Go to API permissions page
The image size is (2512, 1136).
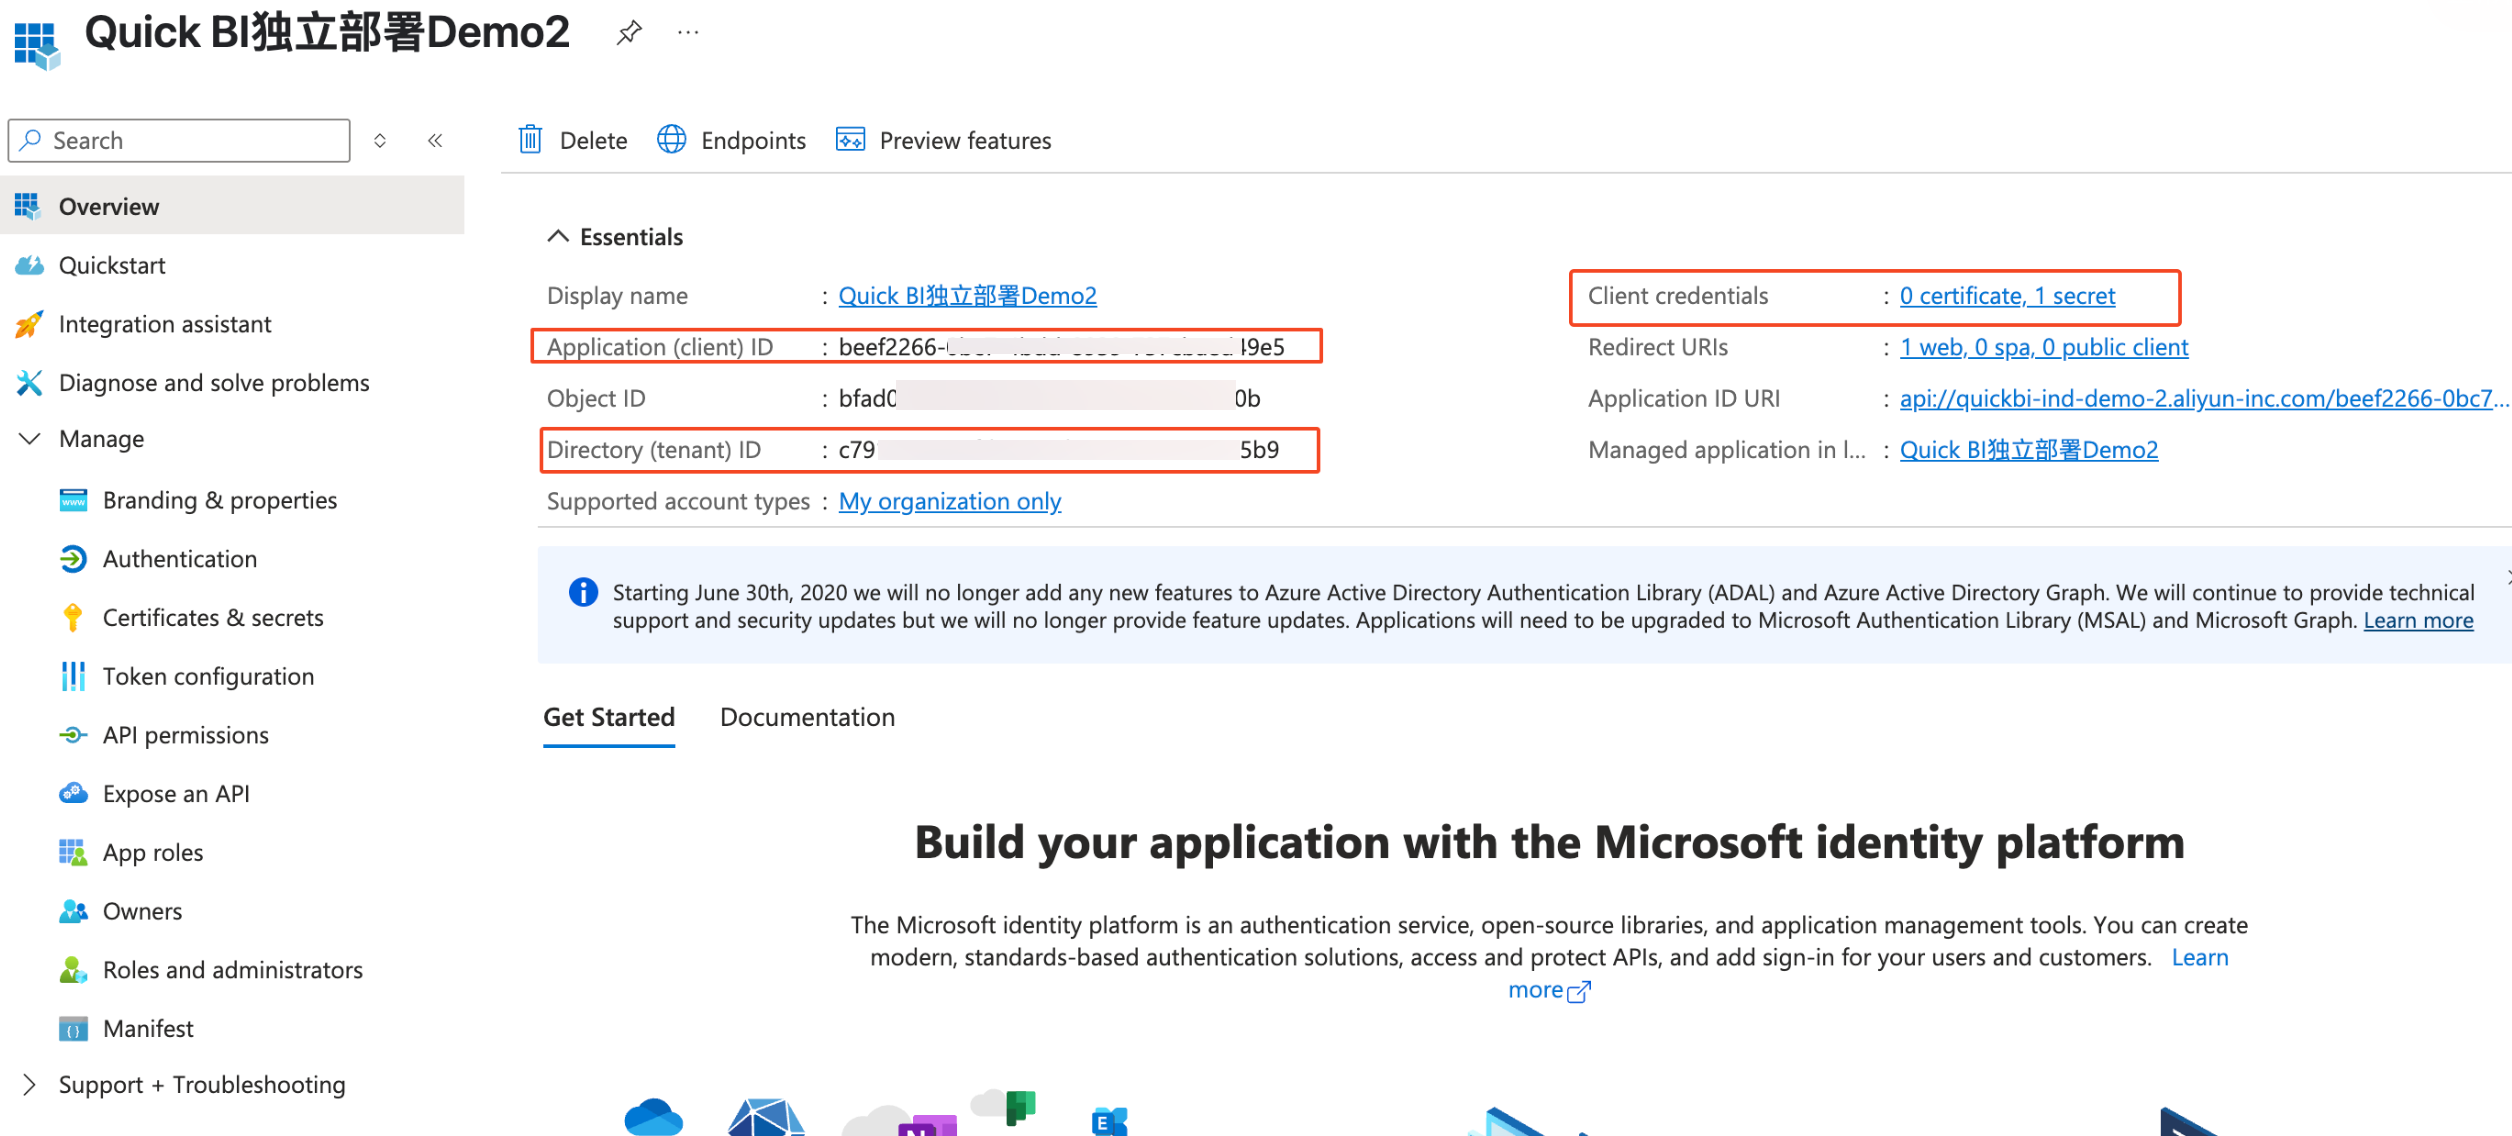(x=186, y=736)
